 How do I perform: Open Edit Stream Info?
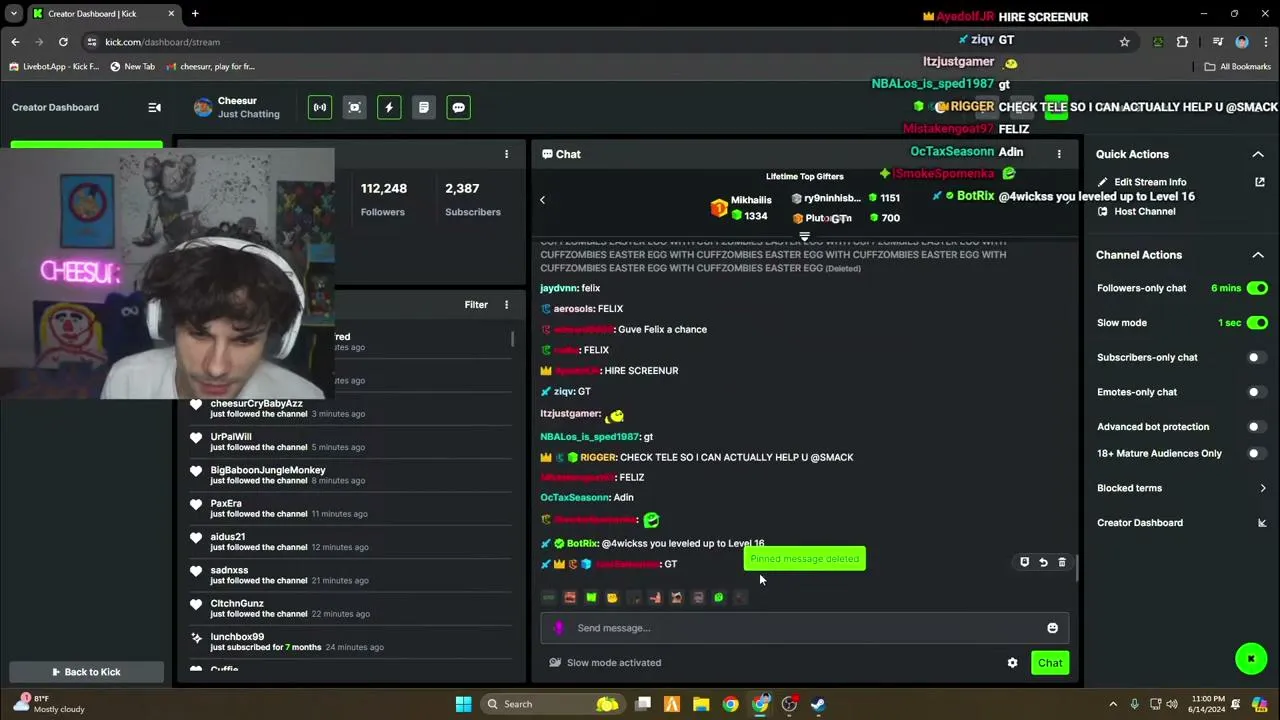[x=1150, y=182]
